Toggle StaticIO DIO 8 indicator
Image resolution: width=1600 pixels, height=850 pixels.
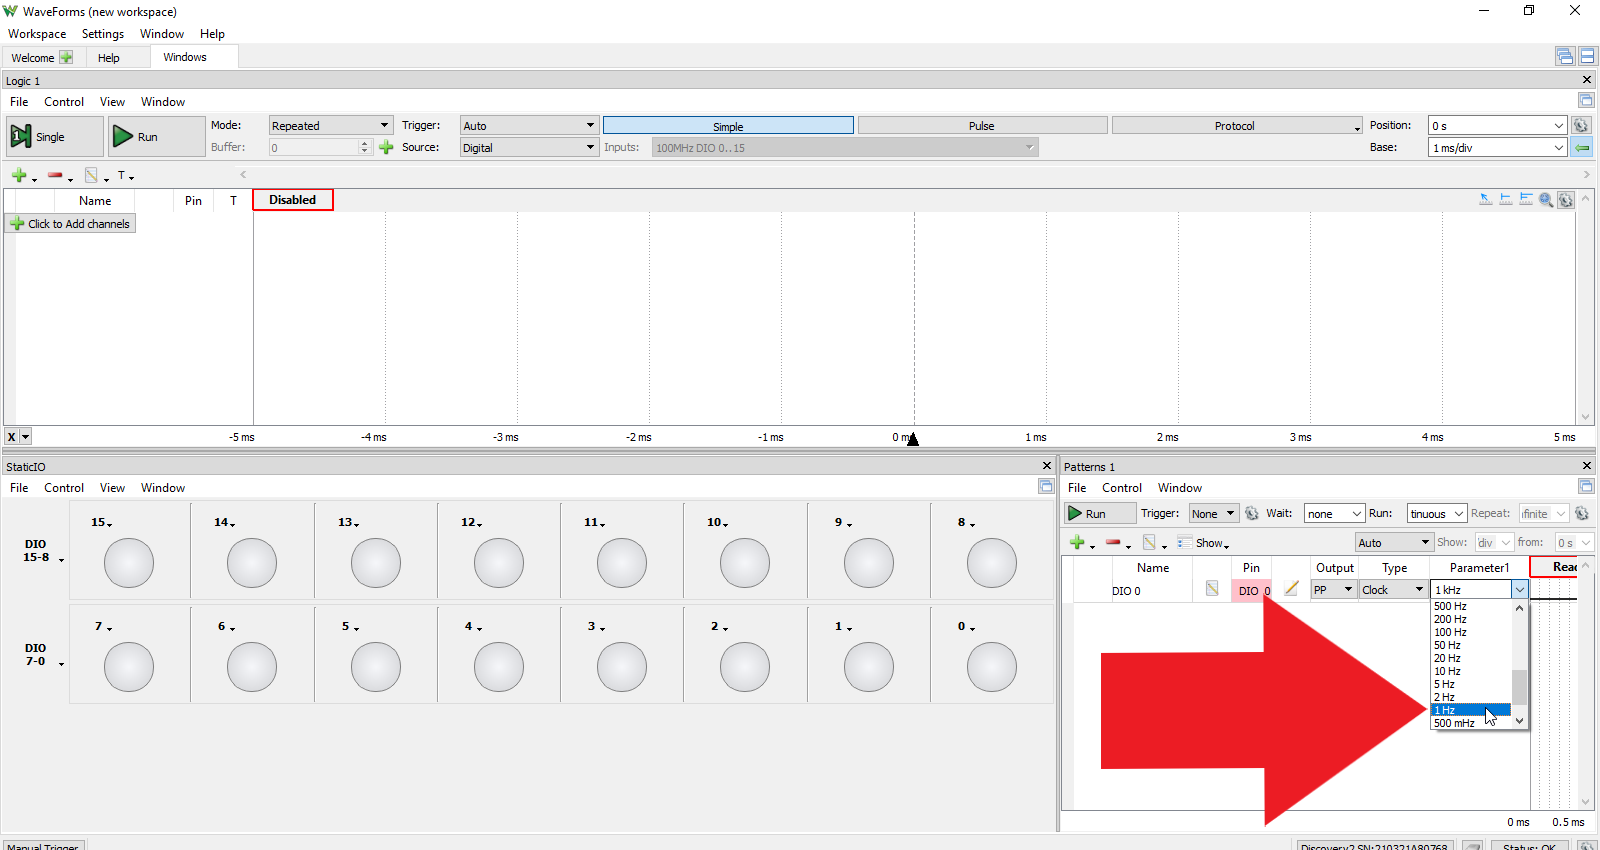tap(992, 563)
